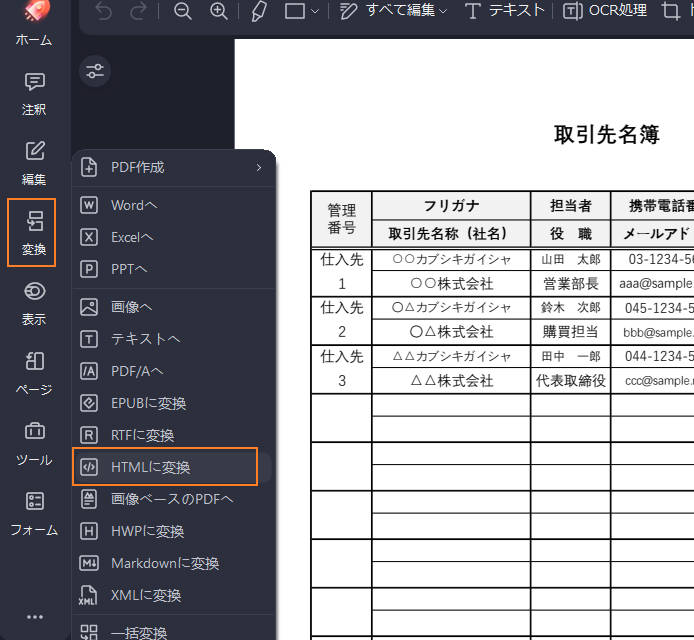Select Markdownに変換 option
The height and width of the screenshot is (640, 694).
tap(174, 563)
